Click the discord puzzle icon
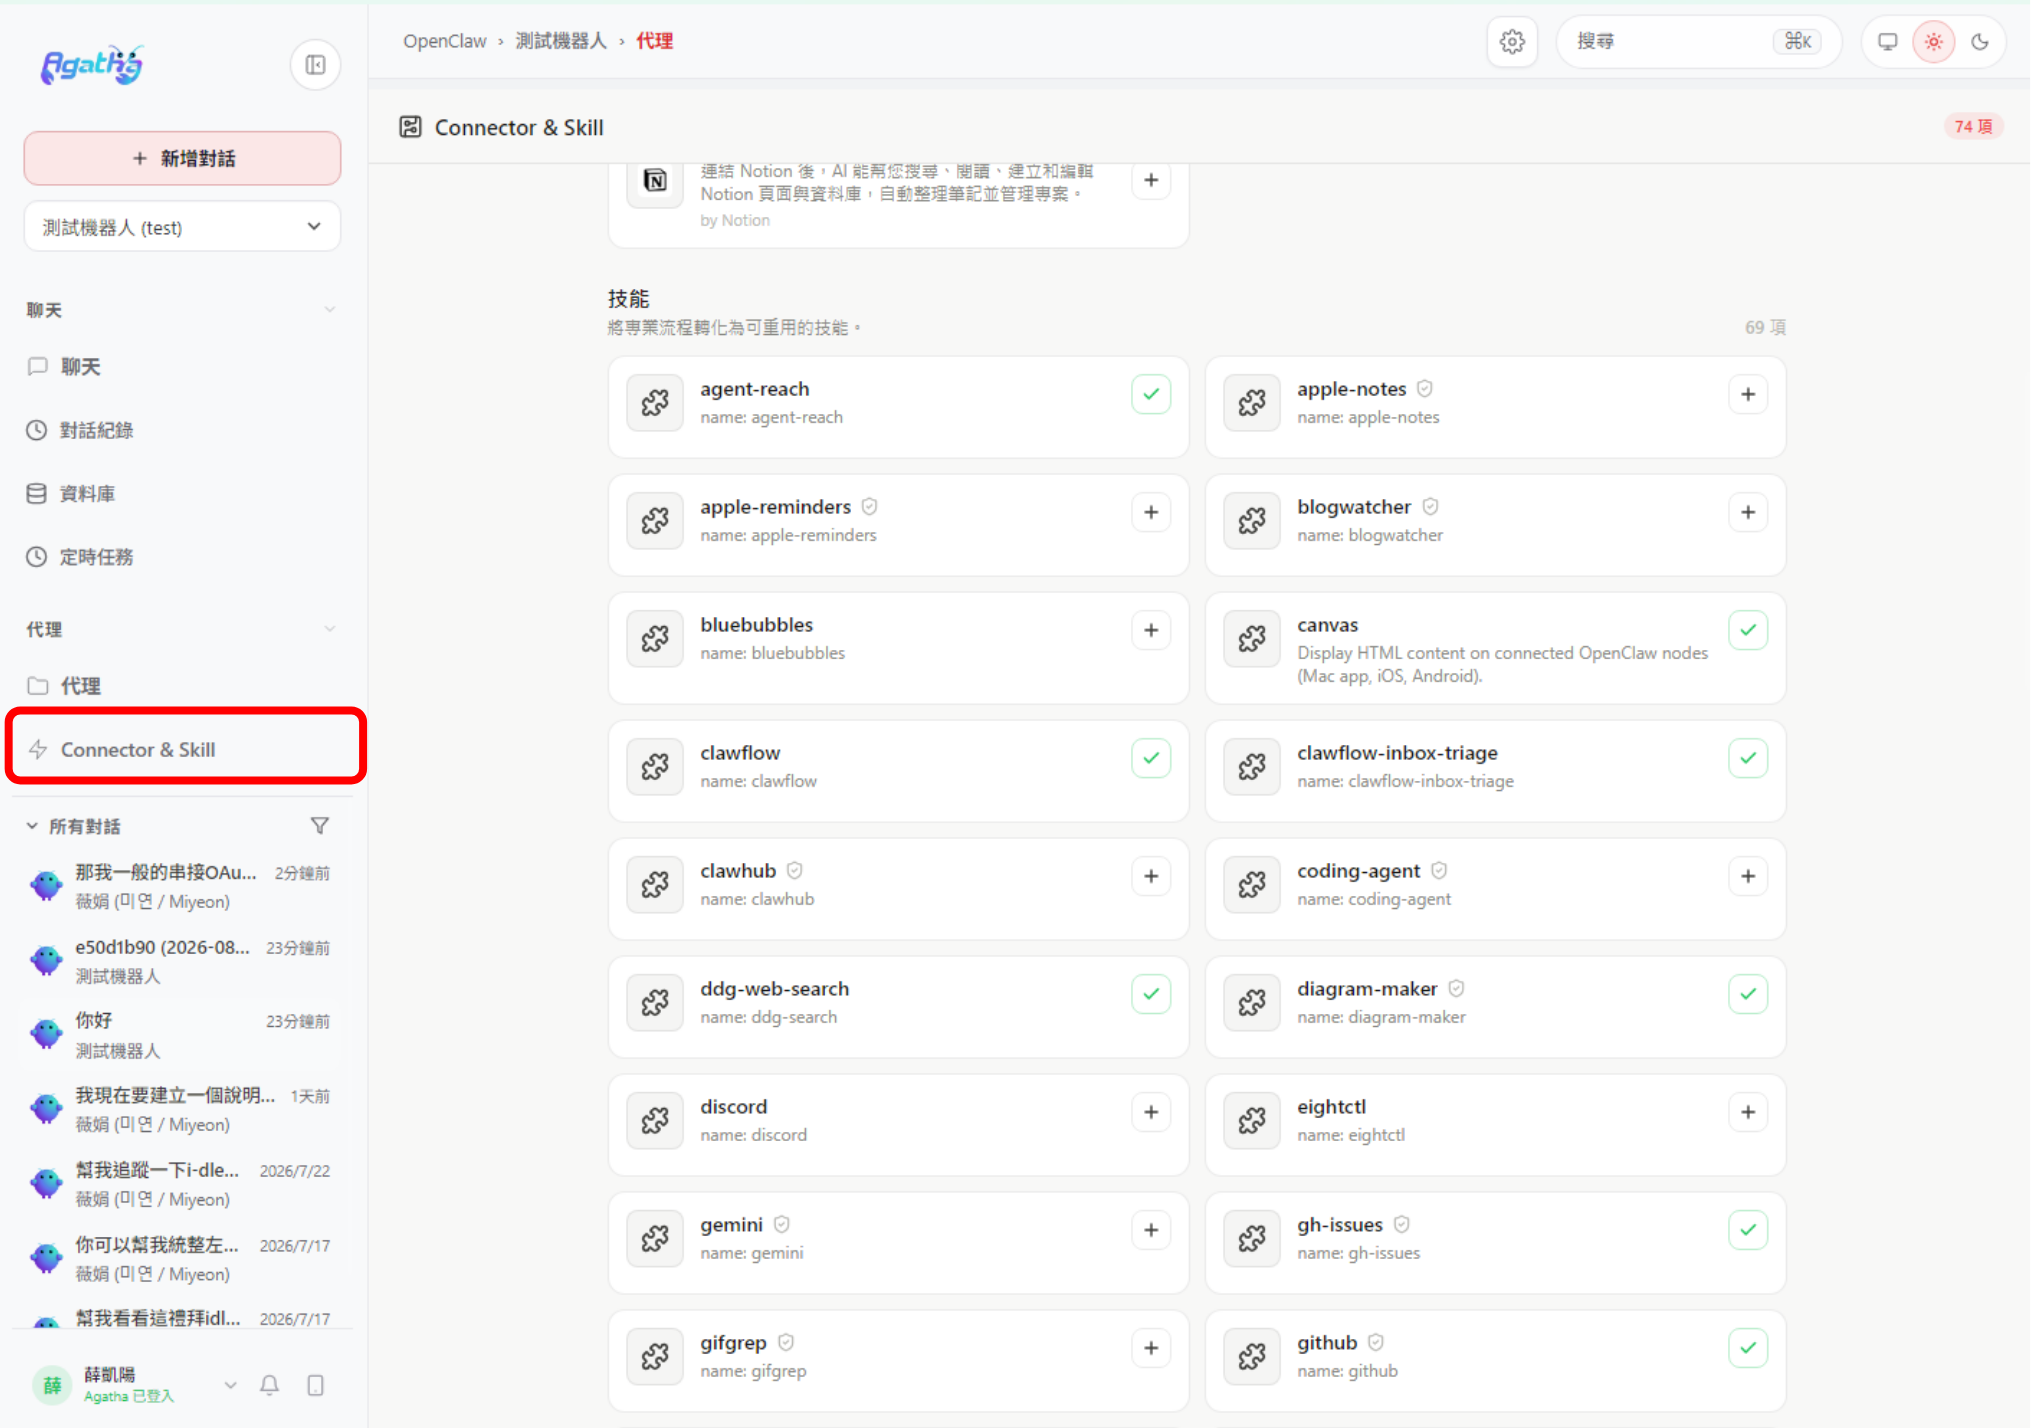The width and height of the screenshot is (2044, 1428). pos(655,1121)
